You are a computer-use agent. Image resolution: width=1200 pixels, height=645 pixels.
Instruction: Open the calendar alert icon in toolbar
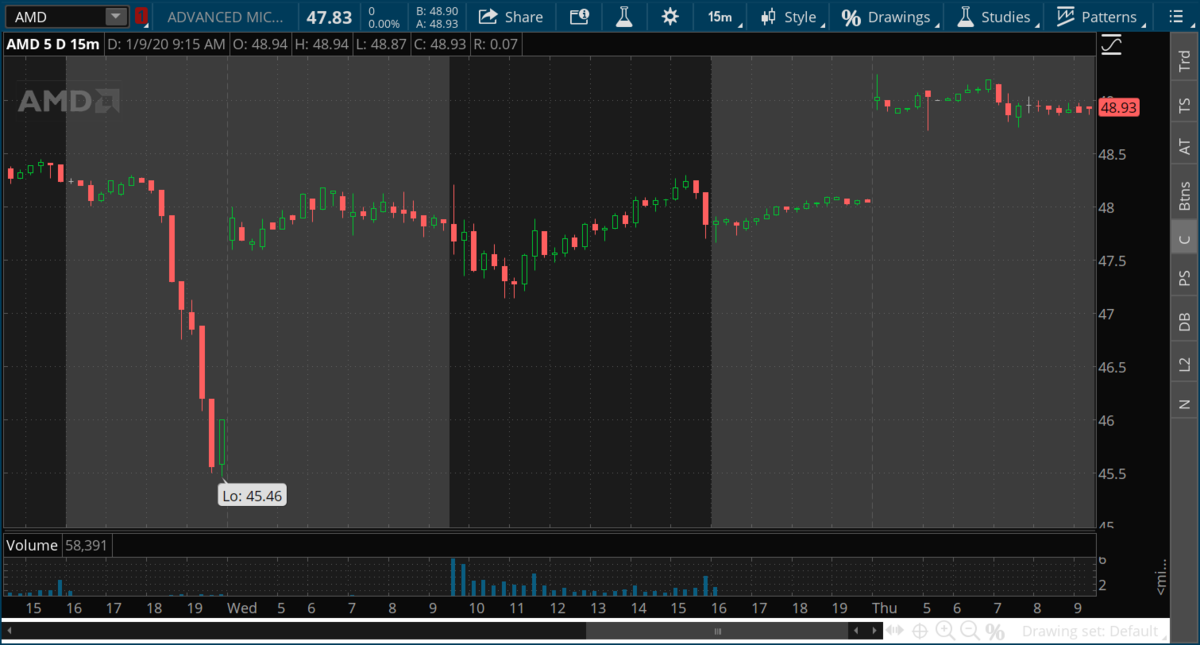tap(579, 16)
